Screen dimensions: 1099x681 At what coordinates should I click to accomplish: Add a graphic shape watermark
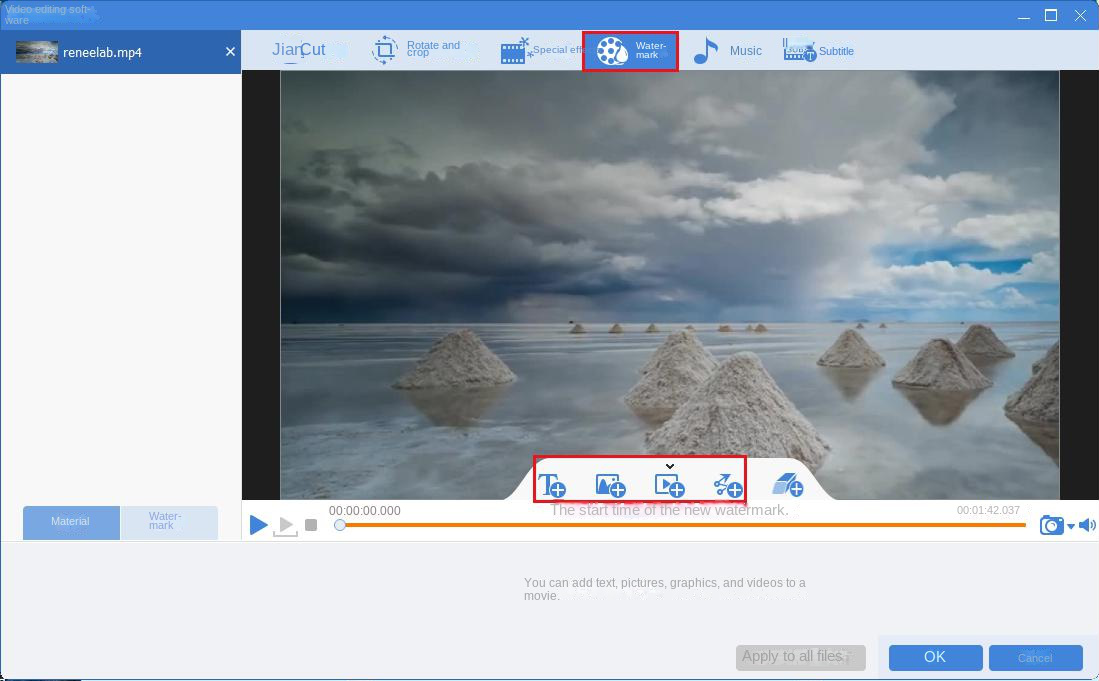tap(727, 486)
